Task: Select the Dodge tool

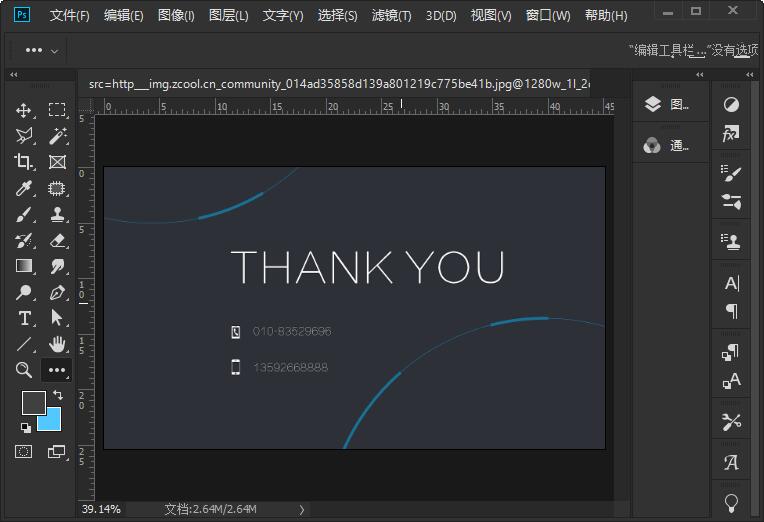Action: click(23, 292)
